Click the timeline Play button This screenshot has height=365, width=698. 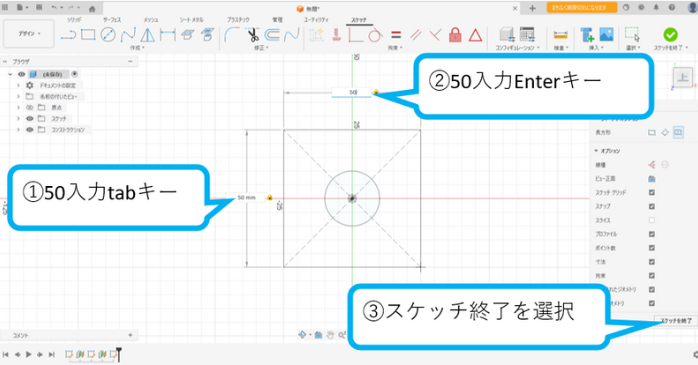[28, 354]
